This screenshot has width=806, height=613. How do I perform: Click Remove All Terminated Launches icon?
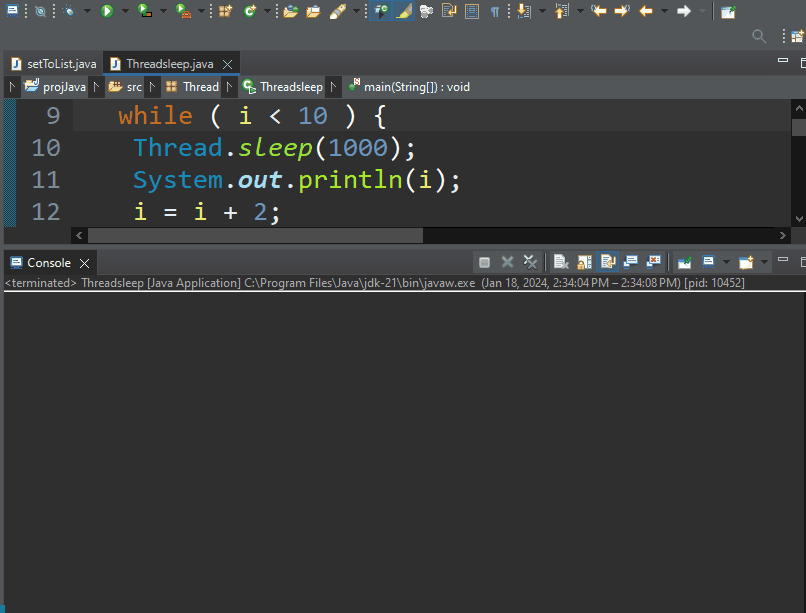coord(531,262)
